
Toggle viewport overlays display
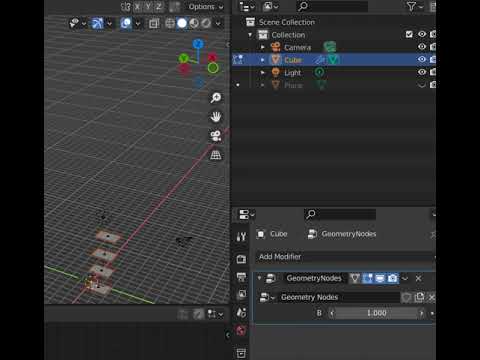tap(126, 23)
